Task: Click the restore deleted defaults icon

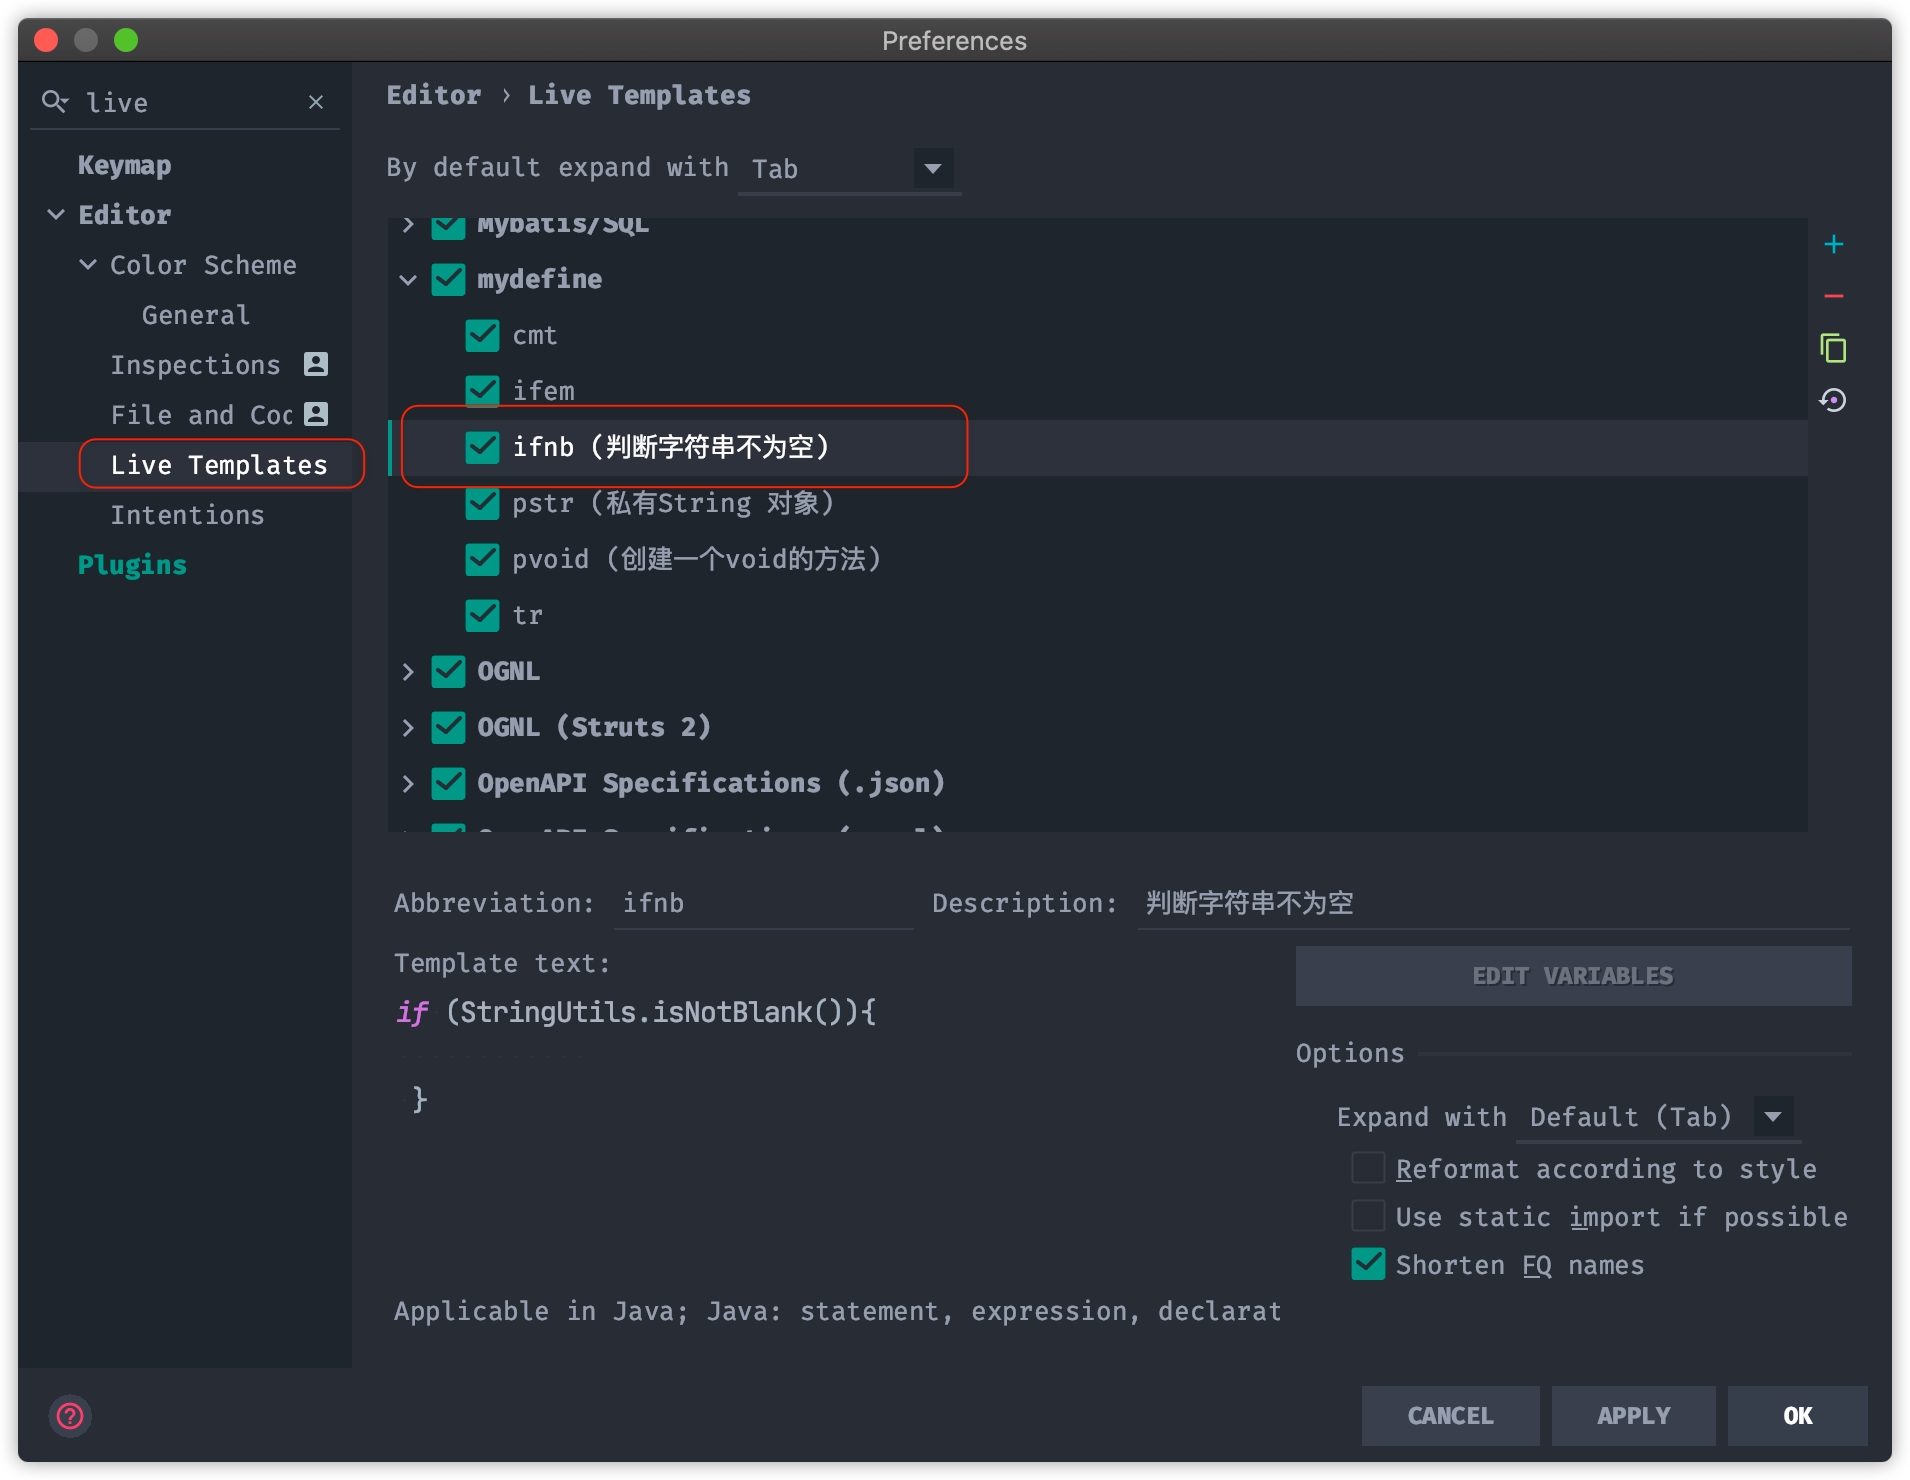Action: 1833,401
